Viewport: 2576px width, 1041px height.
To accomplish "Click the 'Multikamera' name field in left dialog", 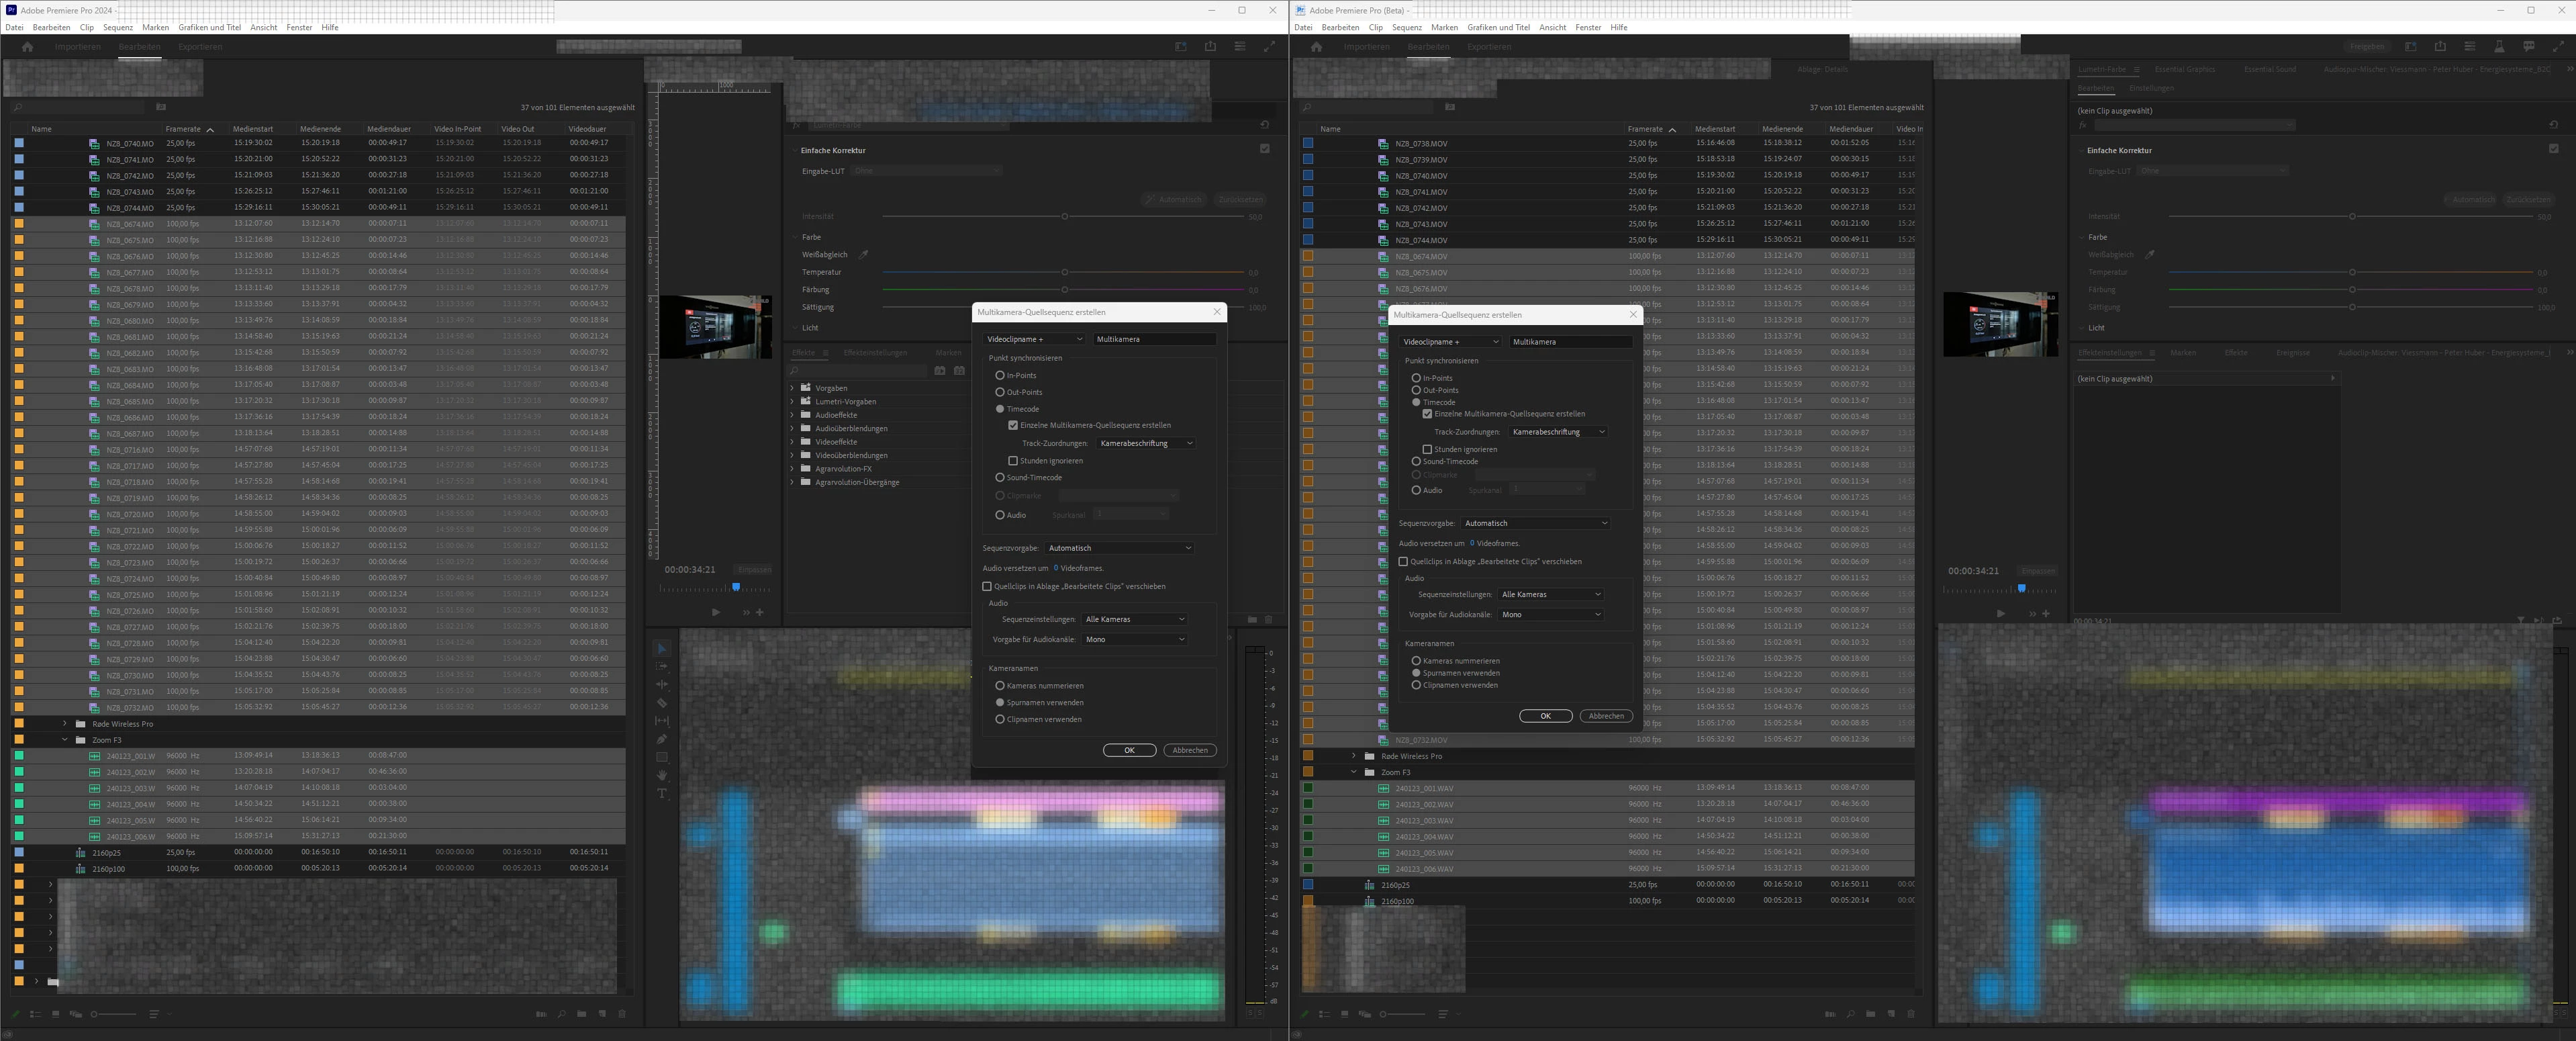I will click(x=1154, y=339).
